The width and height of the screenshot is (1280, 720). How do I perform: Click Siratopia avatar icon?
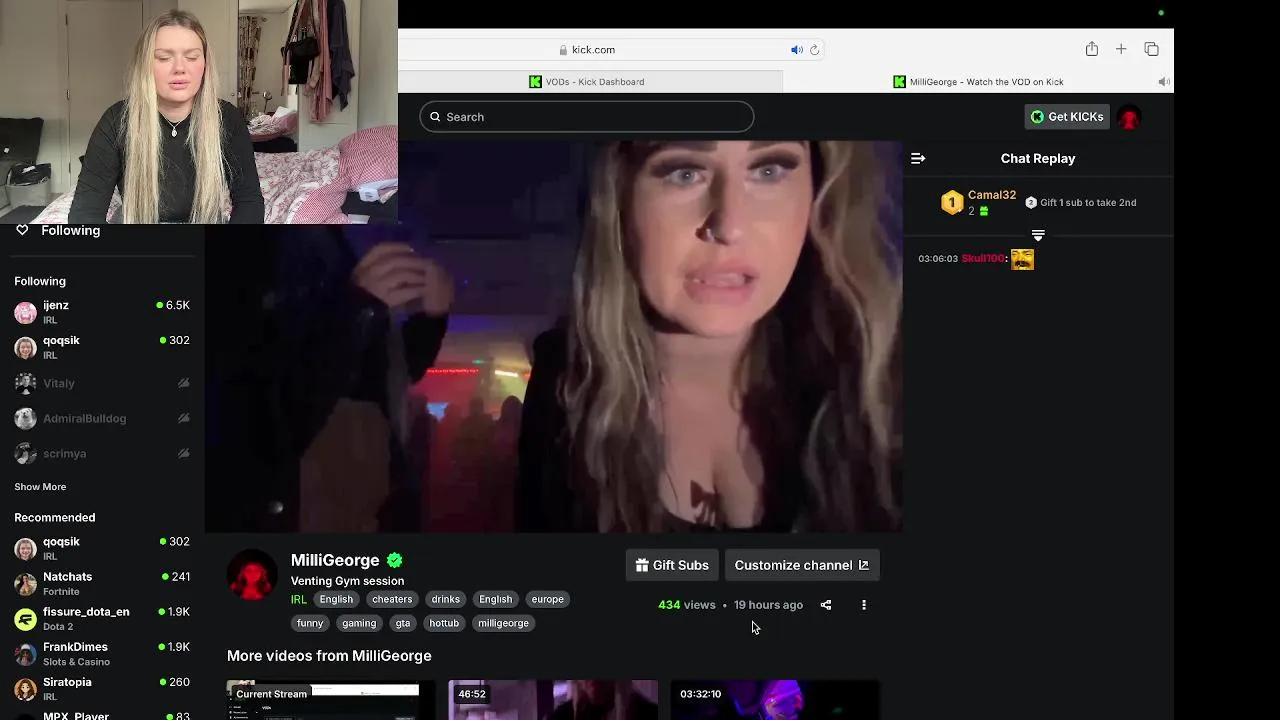(x=25, y=689)
